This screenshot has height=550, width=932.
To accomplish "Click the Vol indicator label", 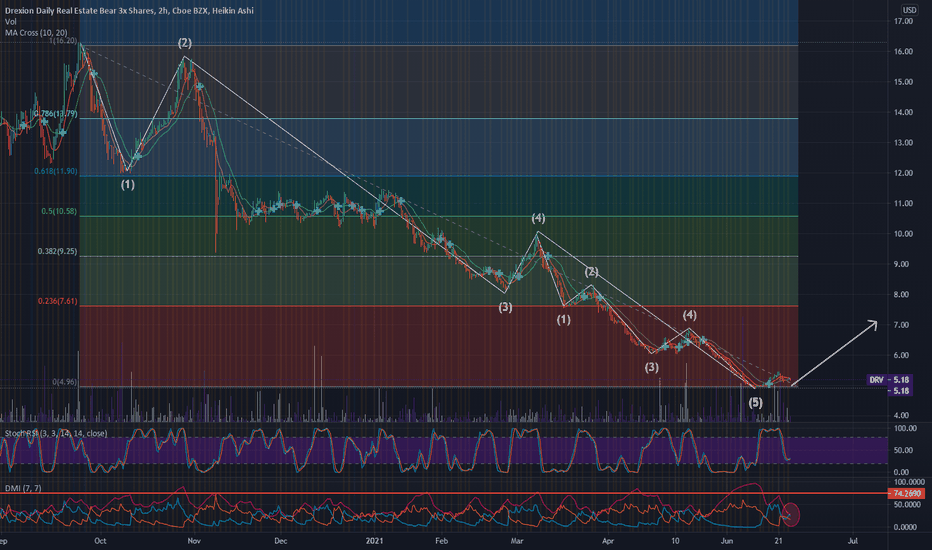I will (x=11, y=22).
